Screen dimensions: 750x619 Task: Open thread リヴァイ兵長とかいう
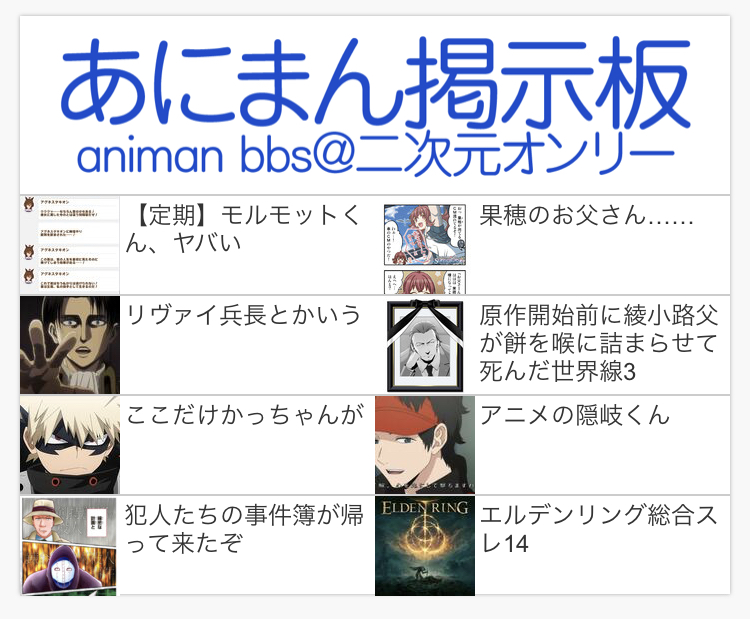[x=243, y=315]
